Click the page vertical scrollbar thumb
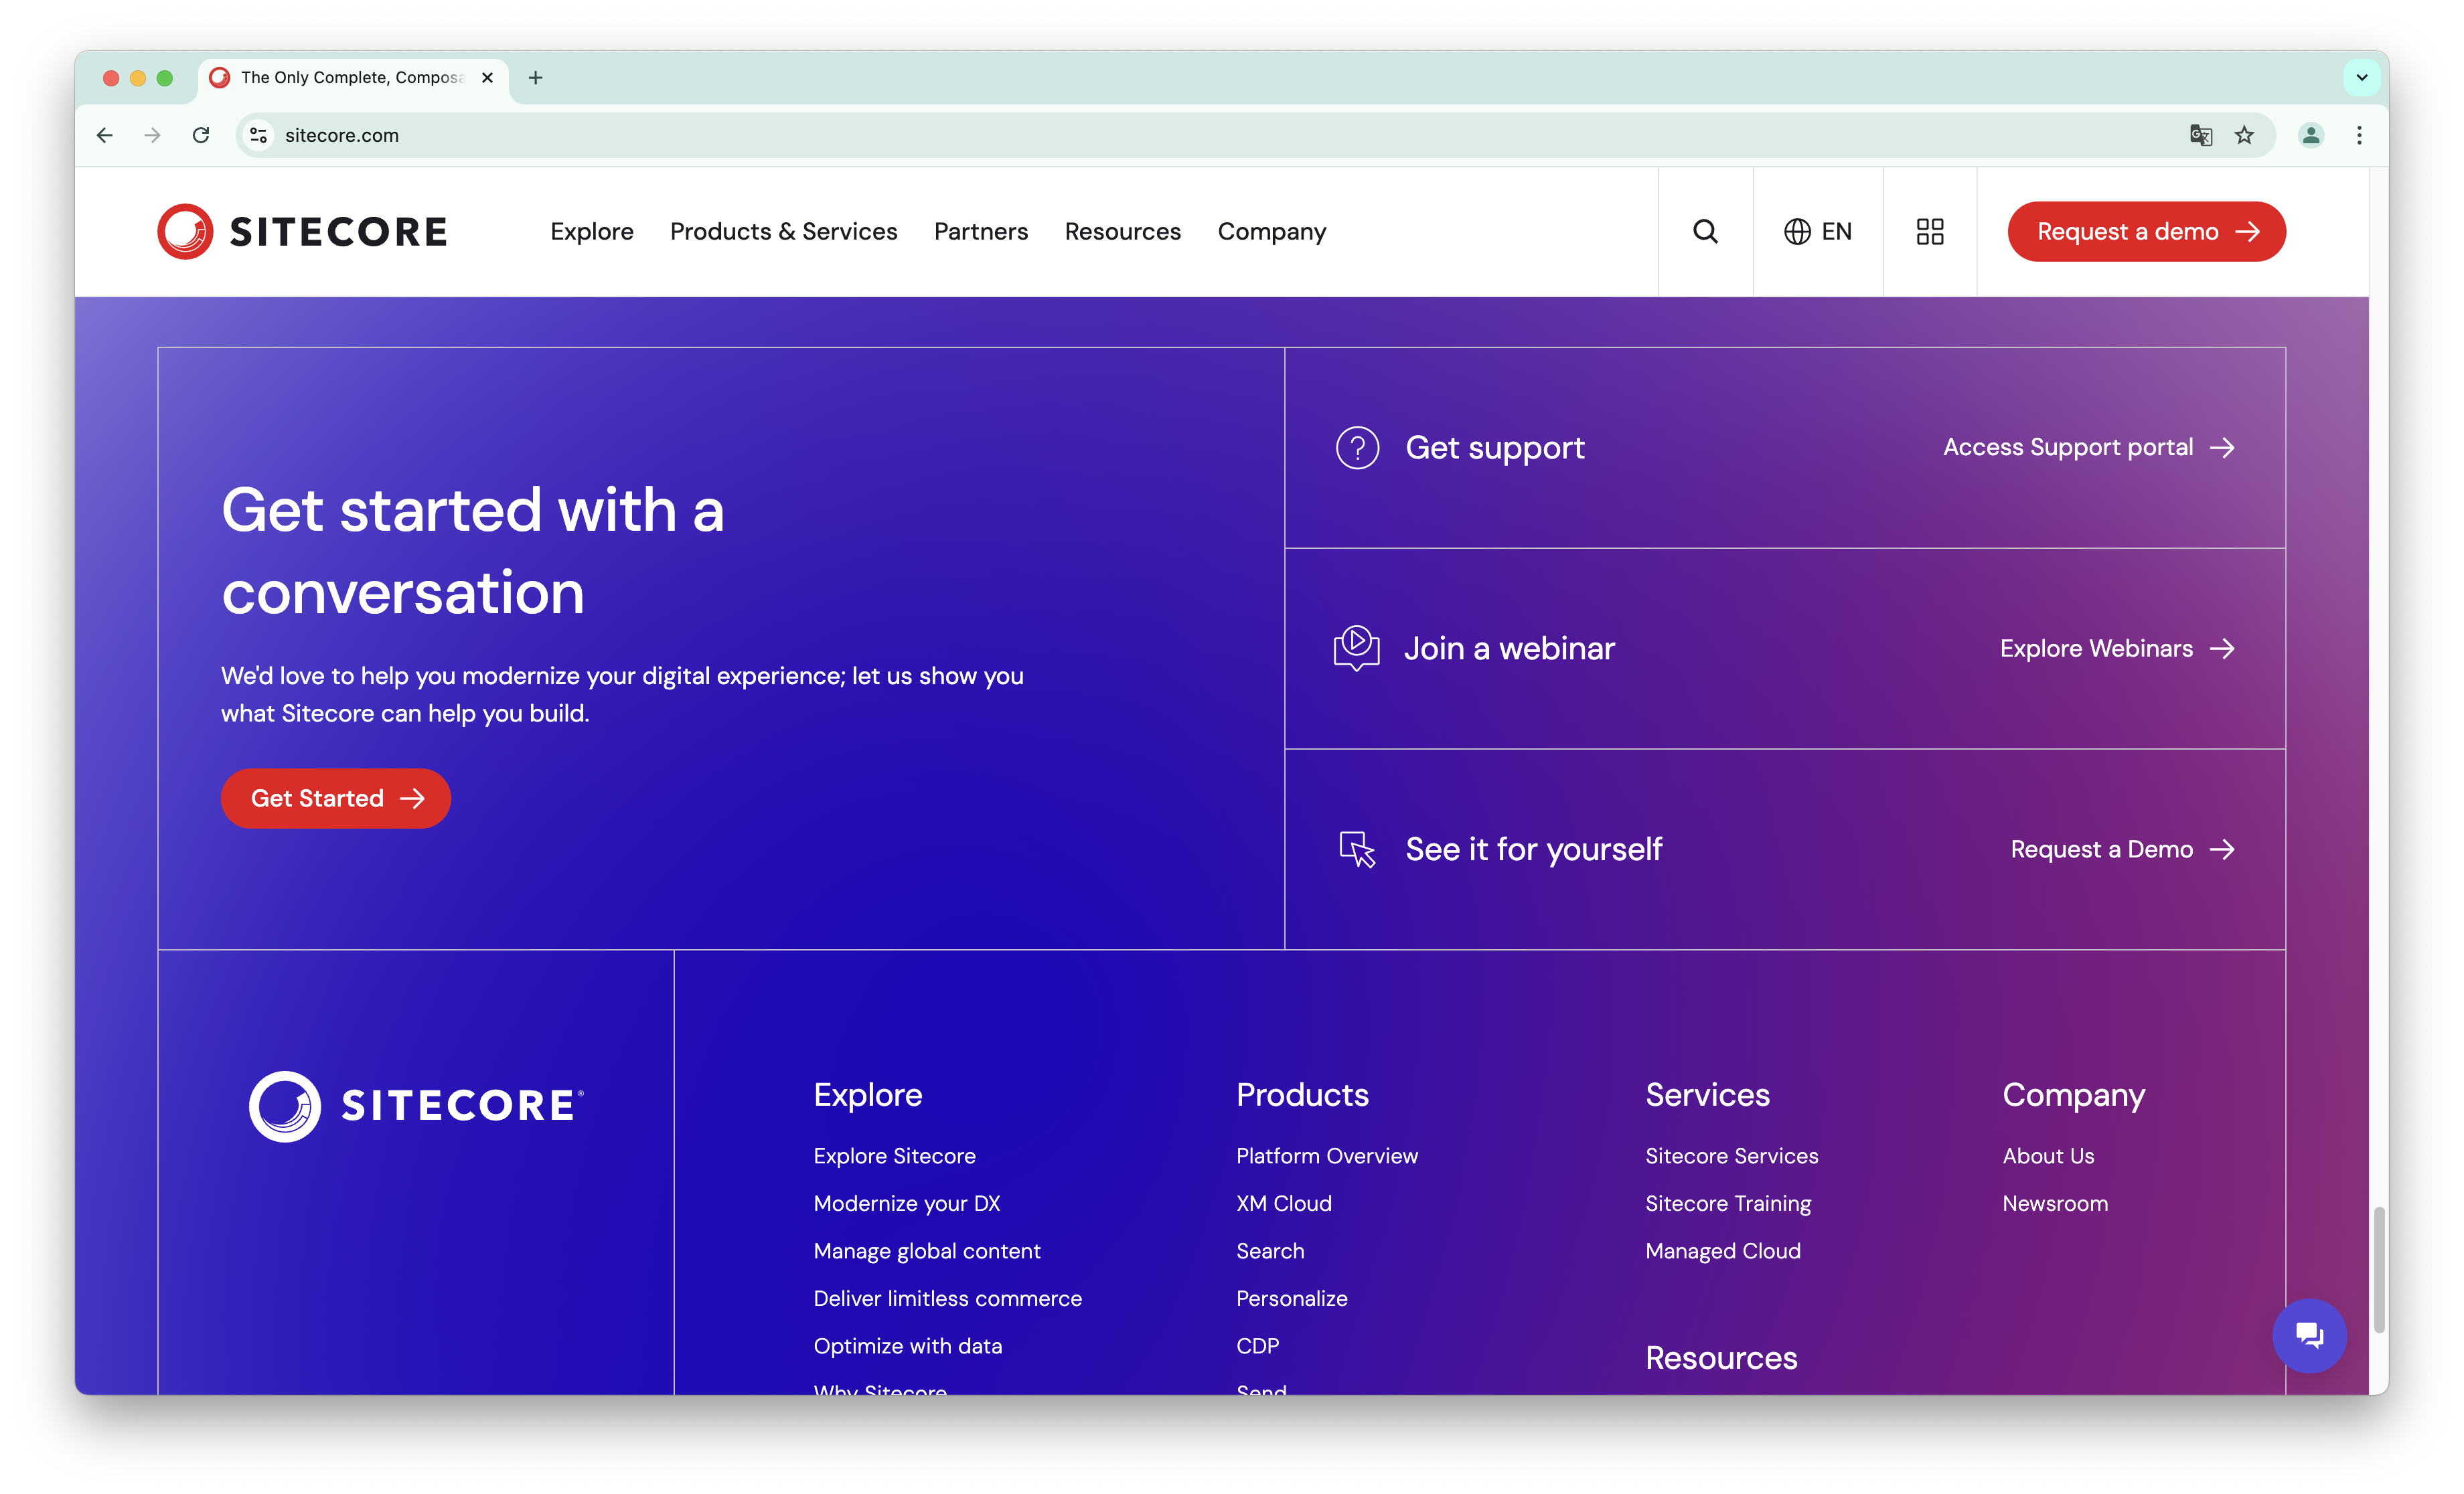 pos(2379,1270)
